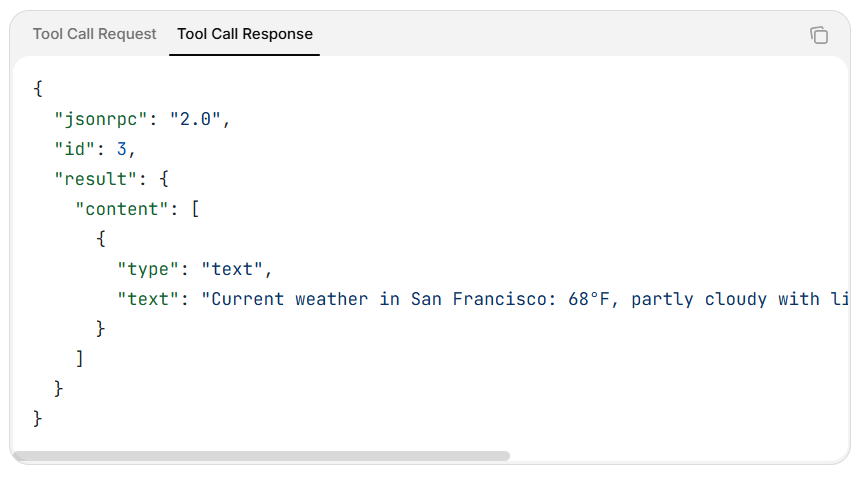Switch to the Tool Call Request tab
861x478 pixels.
click(x=95, y=34)
